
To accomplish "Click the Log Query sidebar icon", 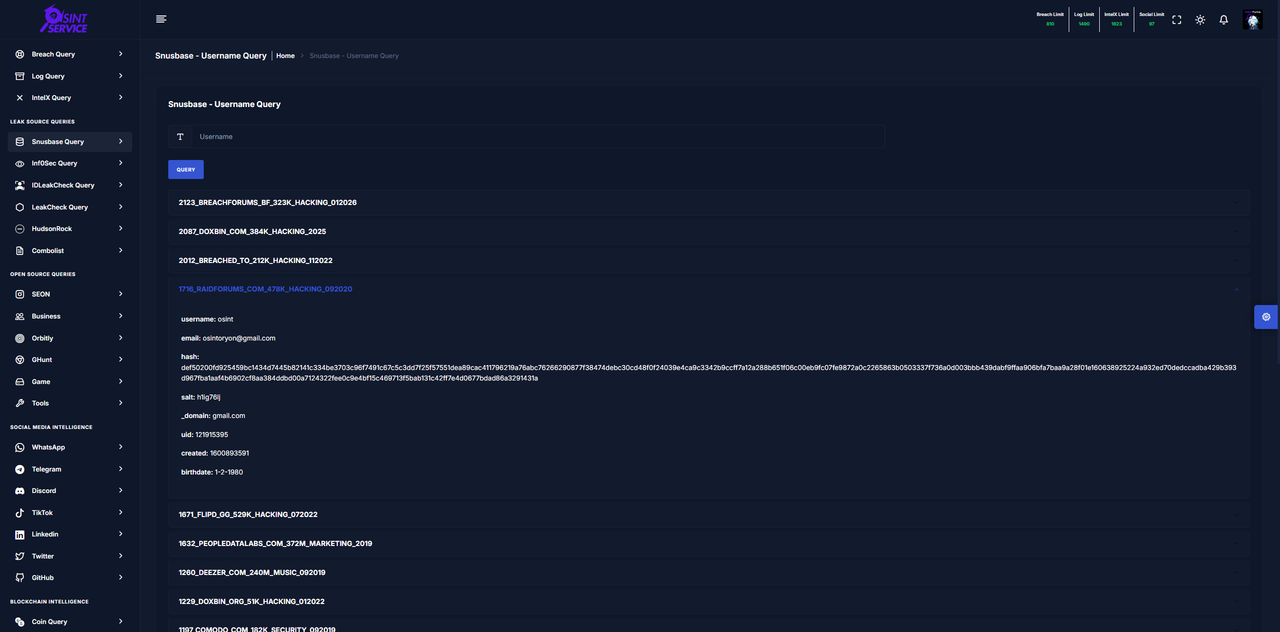I will click(x=20, y=76).
